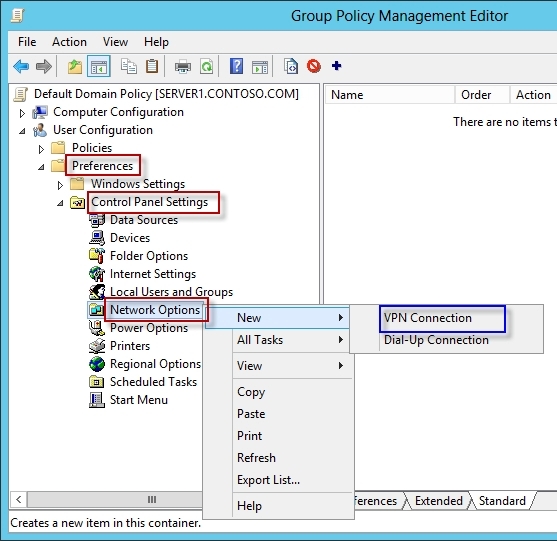The image size is (557, 541).
Task: Collapse the Control Panel Settings node
Action: coord(60,203)
